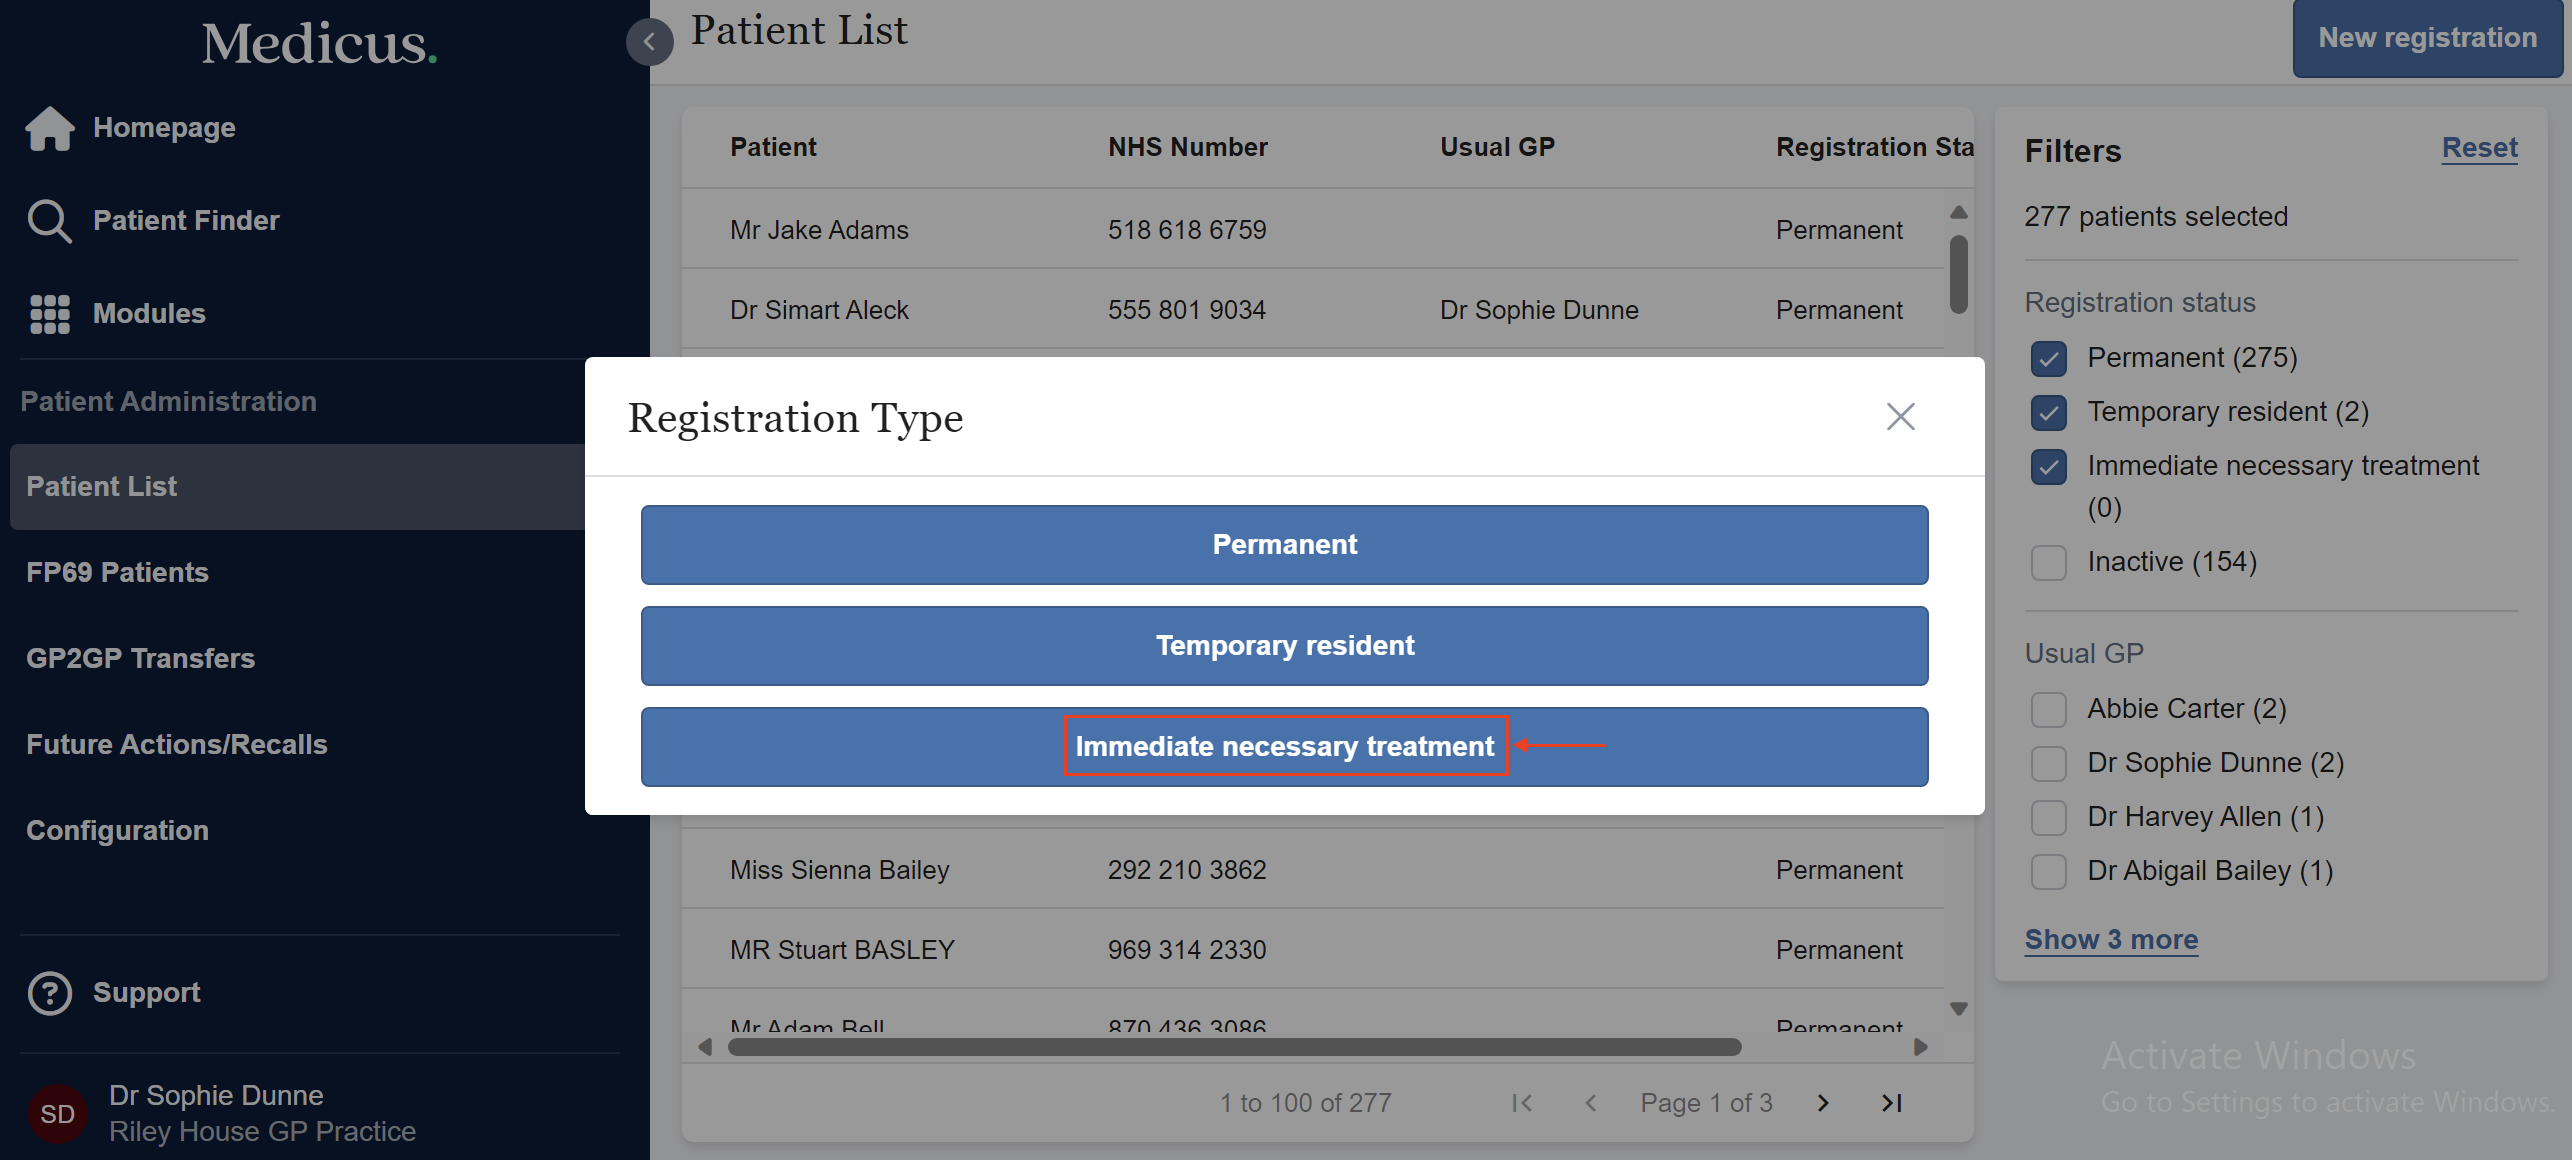Select Immediate necessary treatment registration type

[x=1284, y=746]
